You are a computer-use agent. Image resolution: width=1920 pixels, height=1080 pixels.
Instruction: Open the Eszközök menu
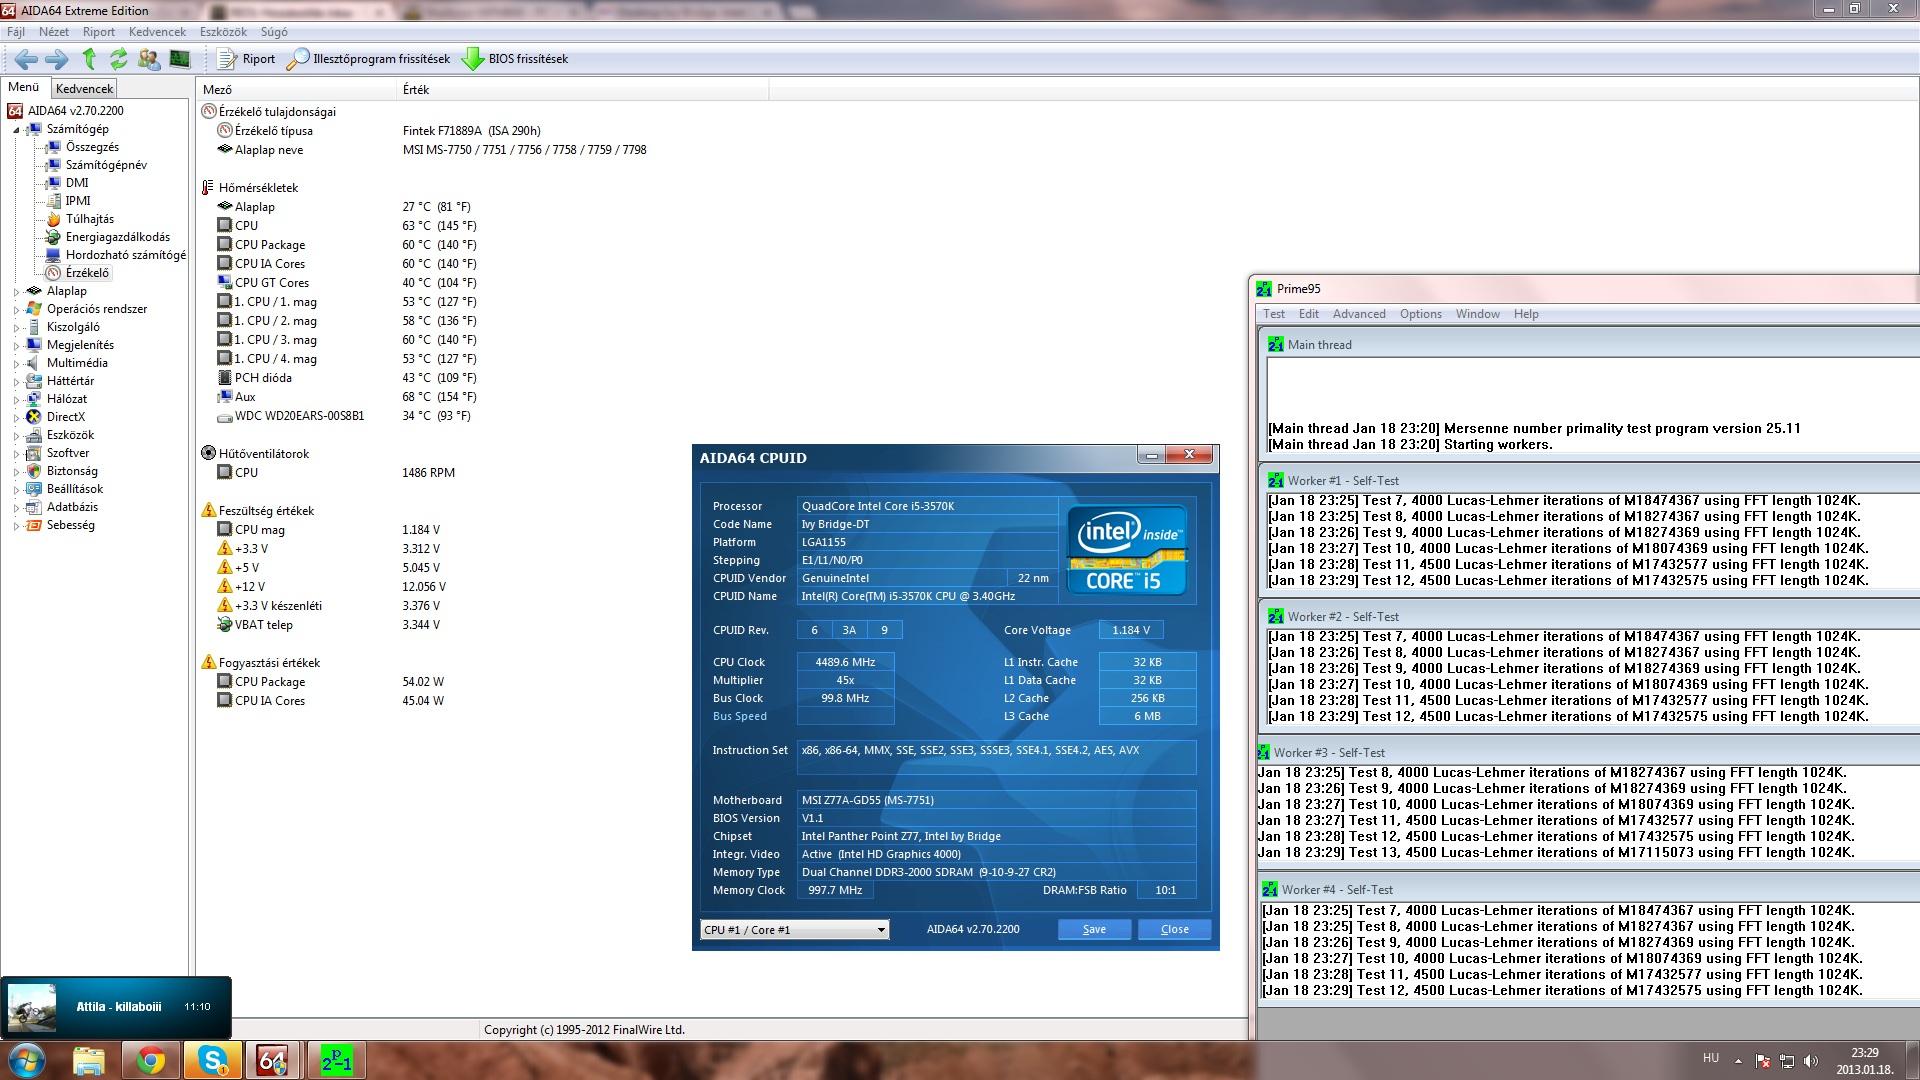pos(222,32)
